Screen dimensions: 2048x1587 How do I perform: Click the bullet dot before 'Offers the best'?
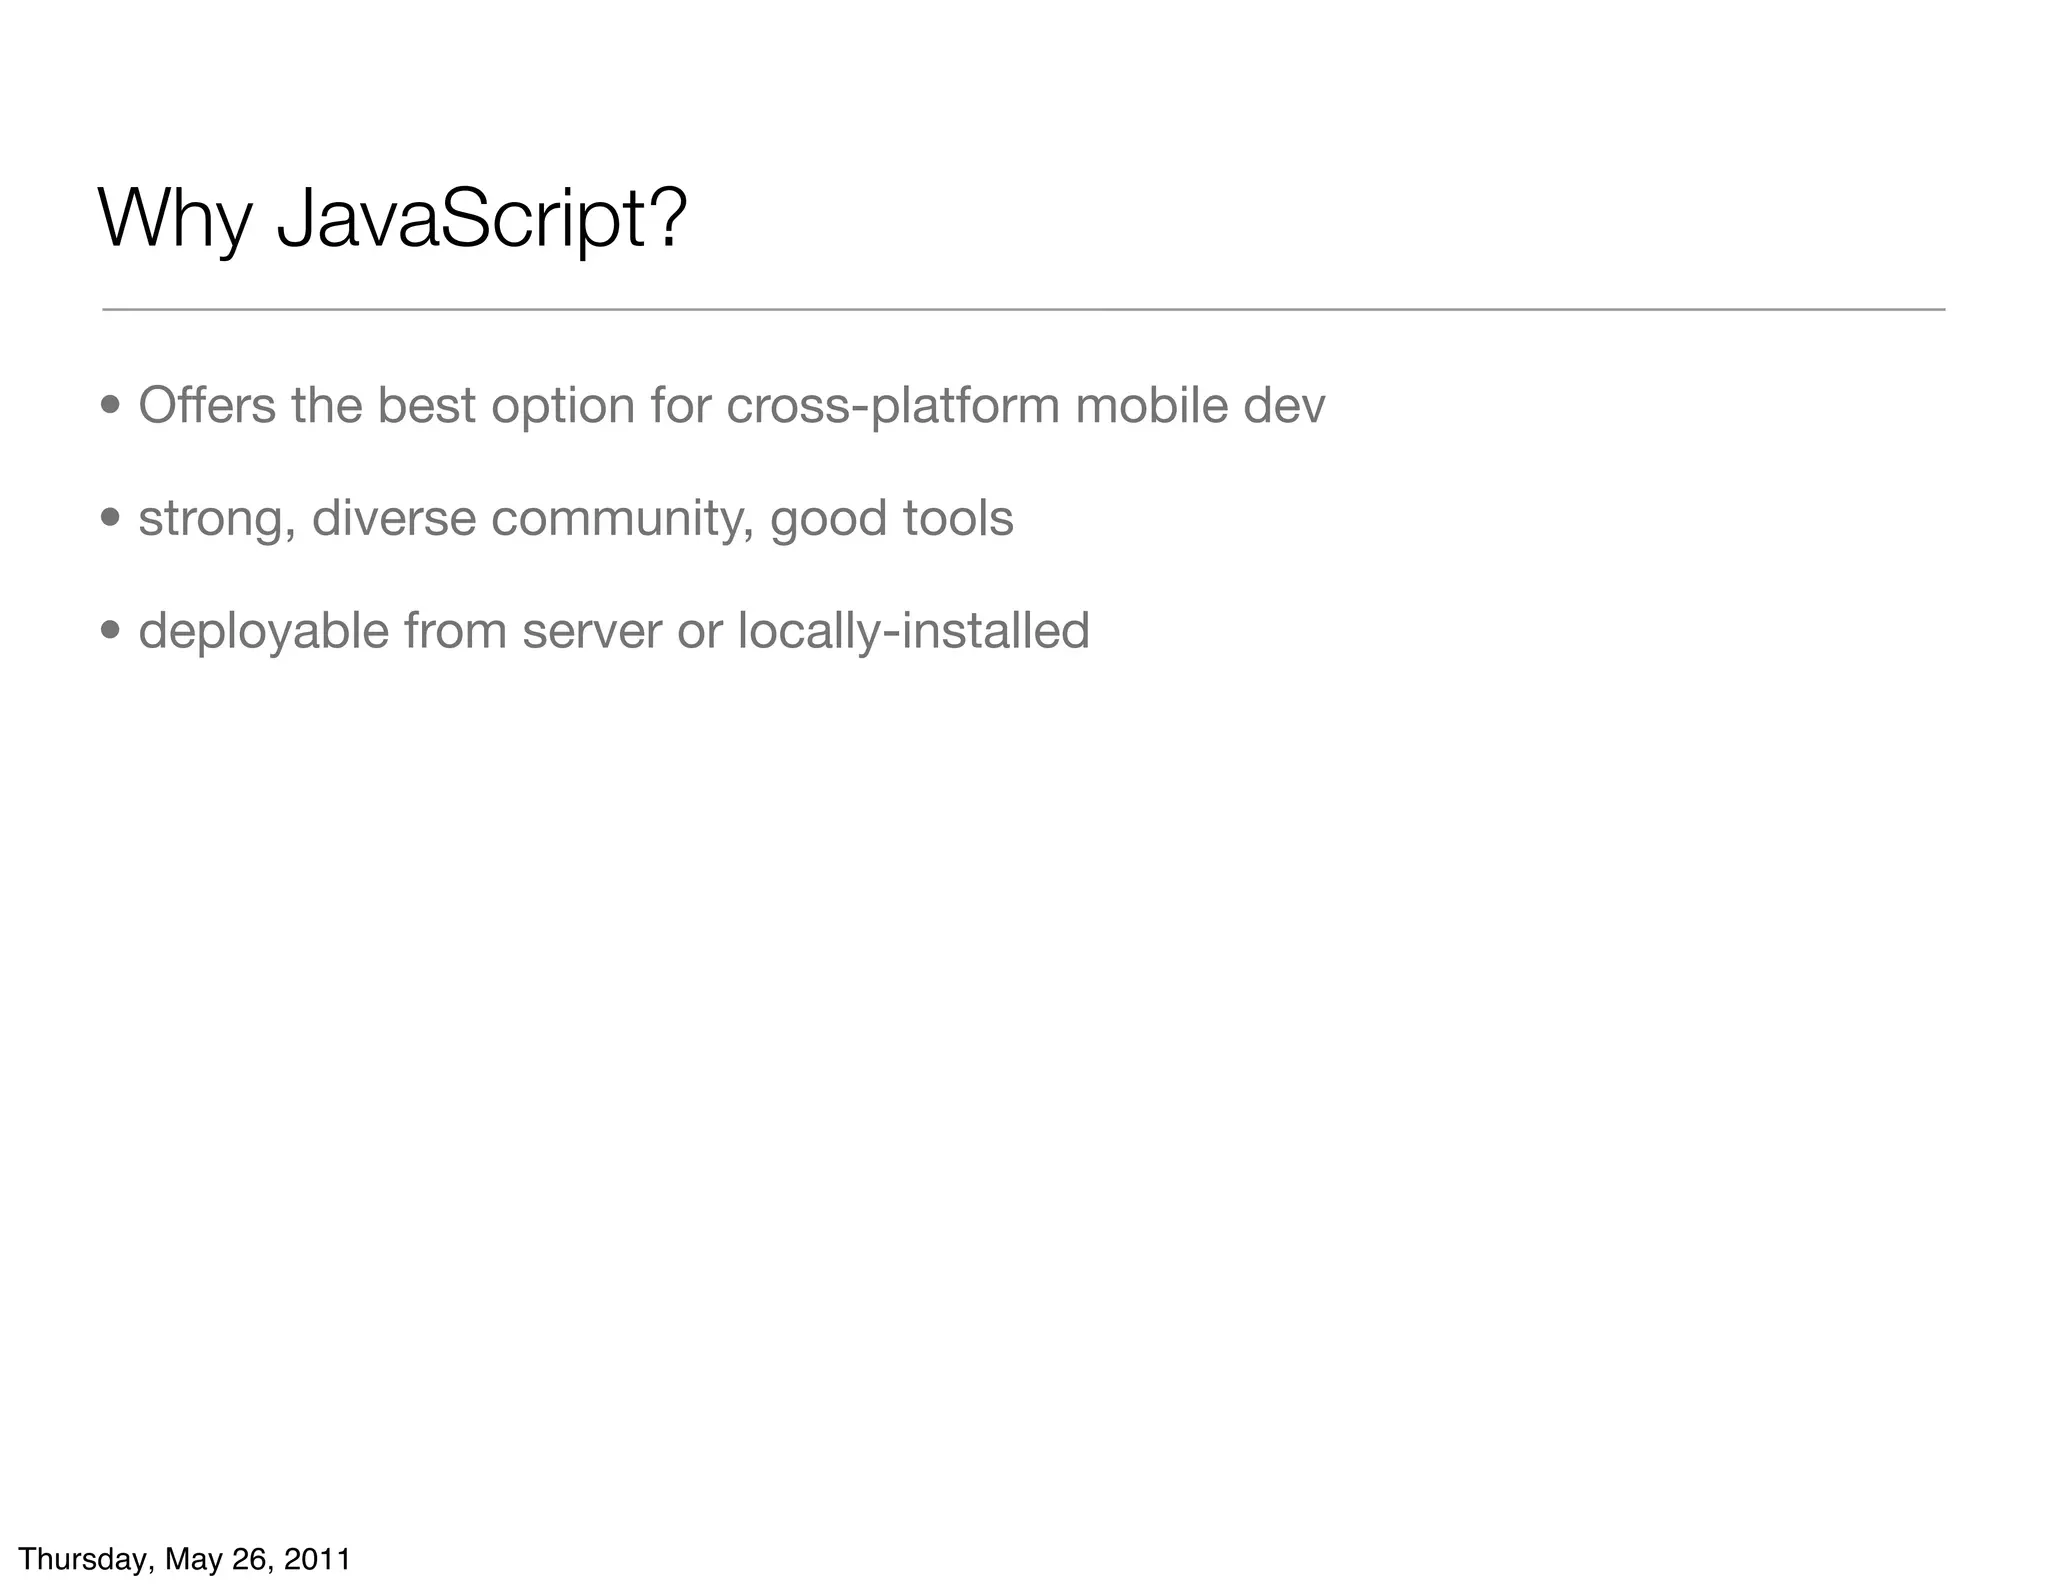tap(111, 406)
